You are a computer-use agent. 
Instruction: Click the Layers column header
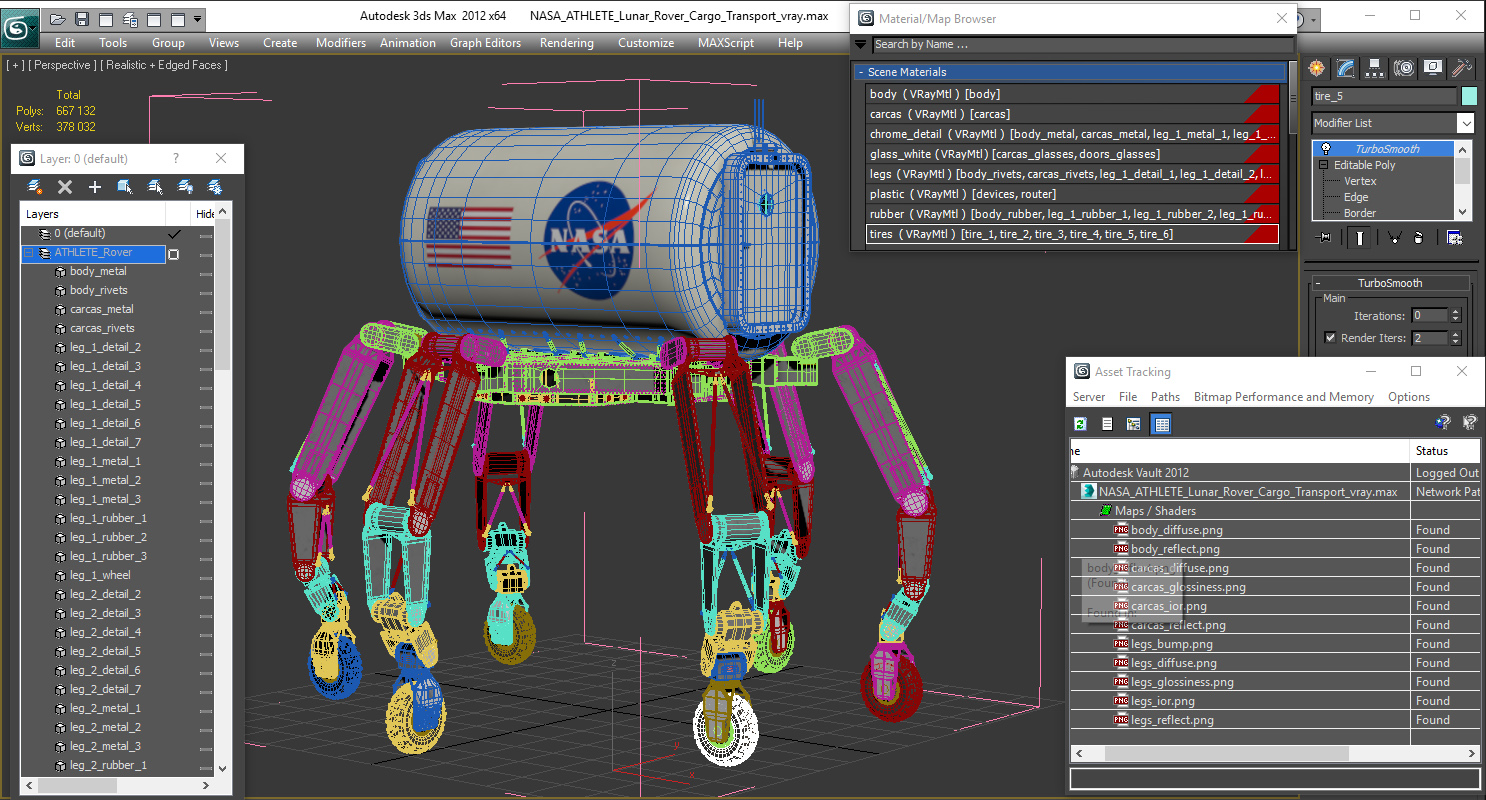point(93,214)
